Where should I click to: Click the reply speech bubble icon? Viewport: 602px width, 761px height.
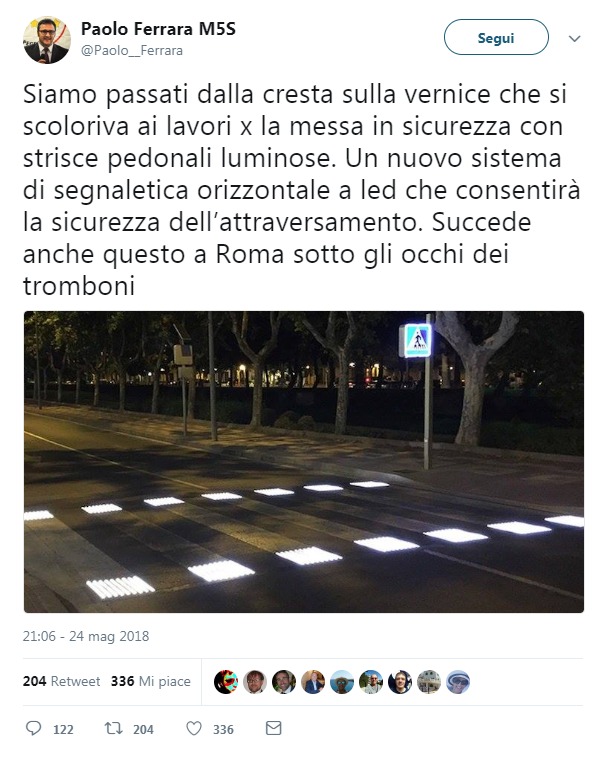(33, 728)
